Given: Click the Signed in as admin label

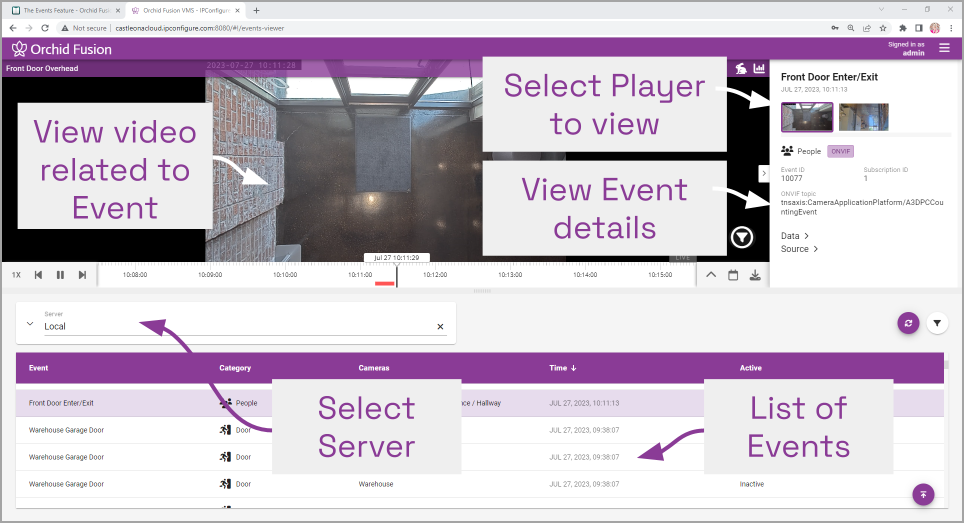Looking at the screenshot, I should tap(906, 49).
